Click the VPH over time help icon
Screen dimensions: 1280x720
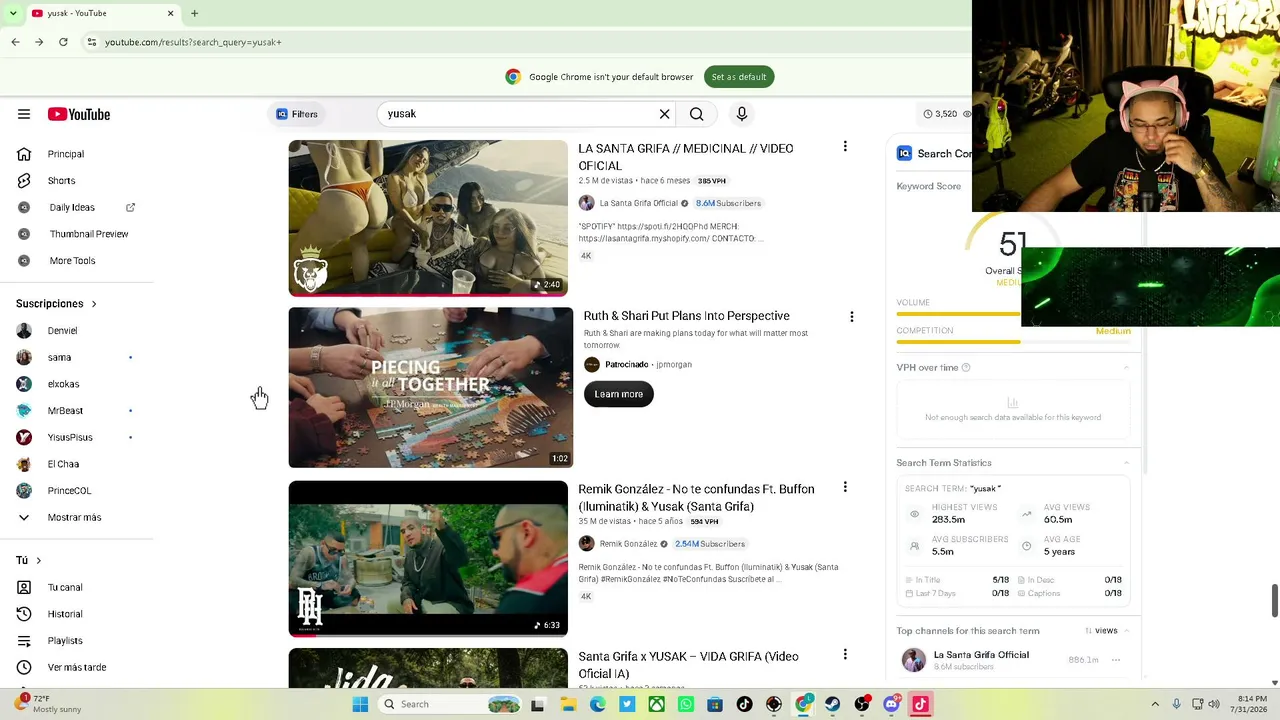click(x=965, y=368)
